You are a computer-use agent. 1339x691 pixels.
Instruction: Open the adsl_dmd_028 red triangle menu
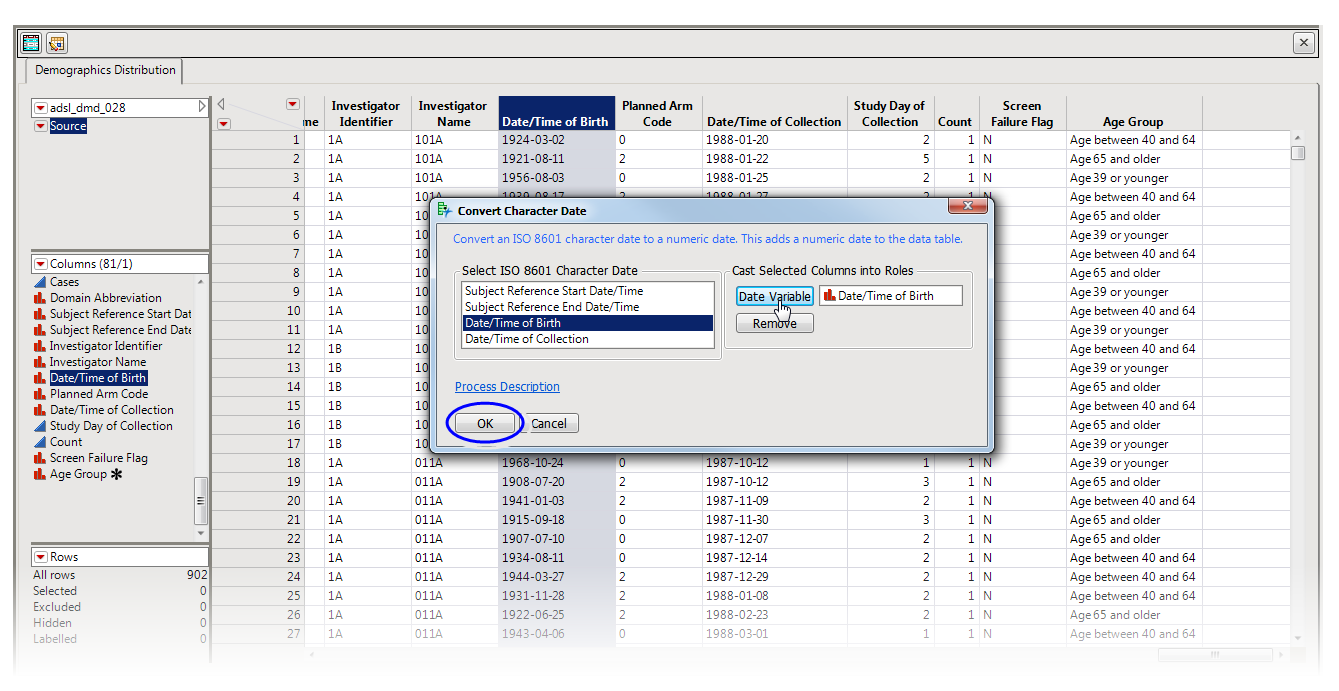(40, 108)
